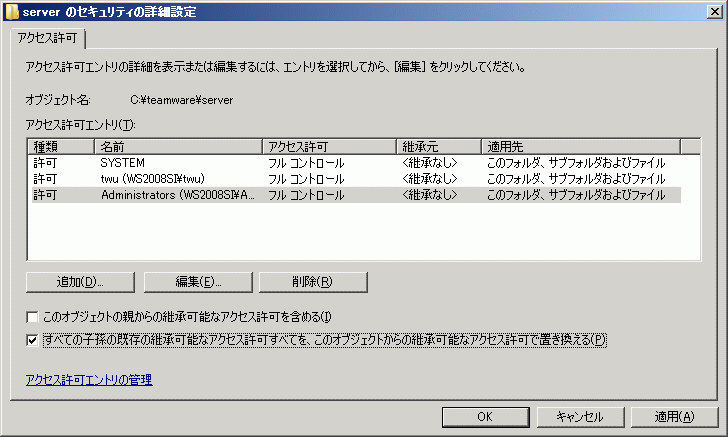Screen dimensions: 728x437
Task: Enable inheriting permissions from parent checkbox
Action: point(32,317)
